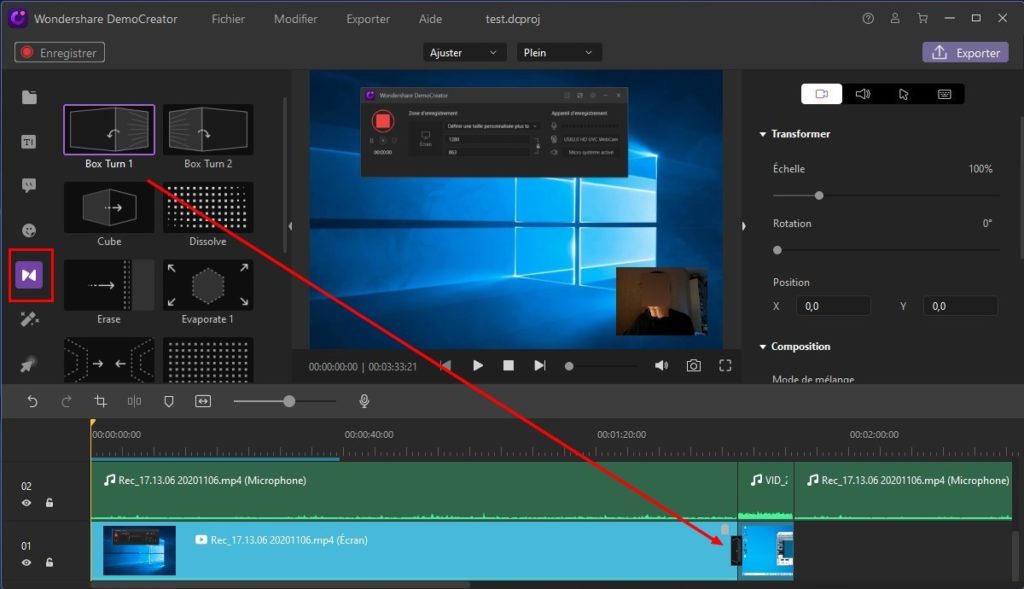Open the media library folder icon
The image size is (1024, 589).
click(29, 97)
